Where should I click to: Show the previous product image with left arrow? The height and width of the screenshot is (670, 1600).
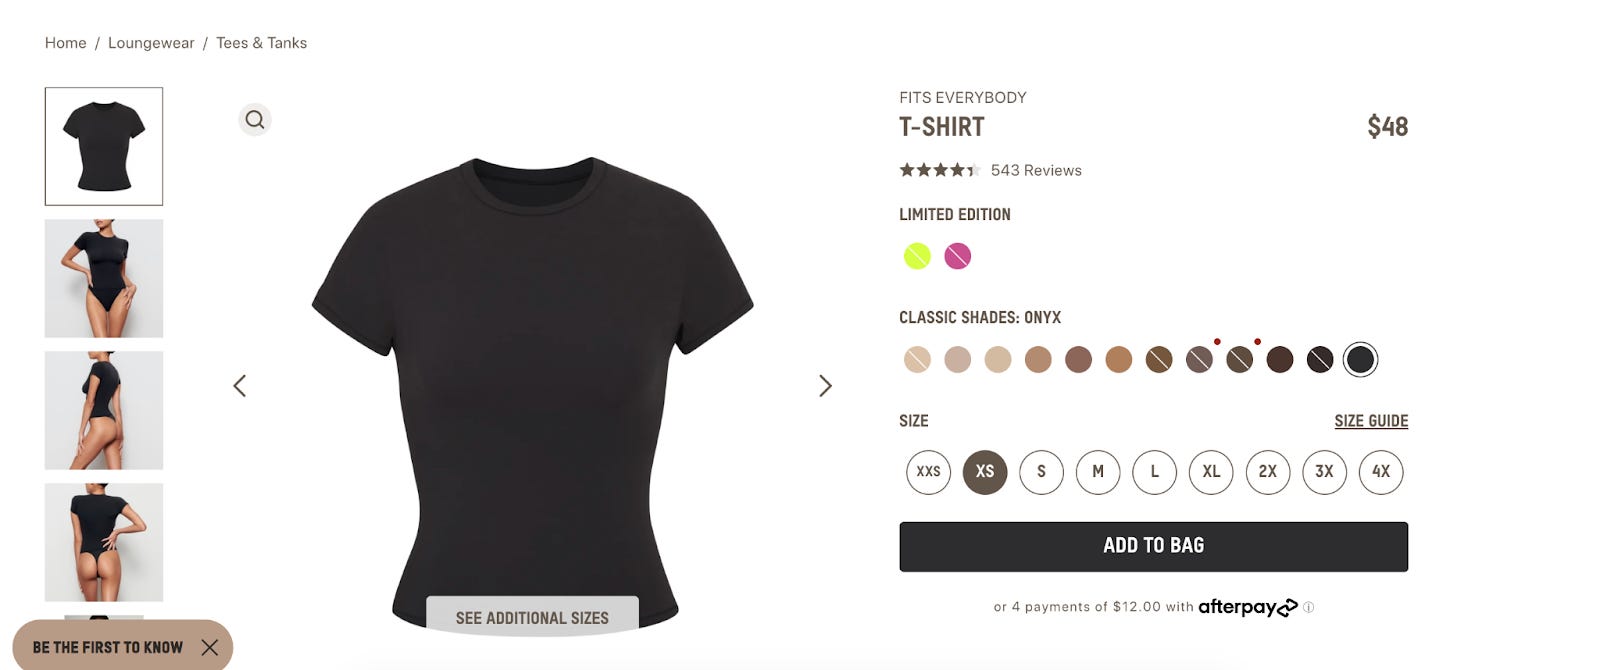tap(240, 386)
